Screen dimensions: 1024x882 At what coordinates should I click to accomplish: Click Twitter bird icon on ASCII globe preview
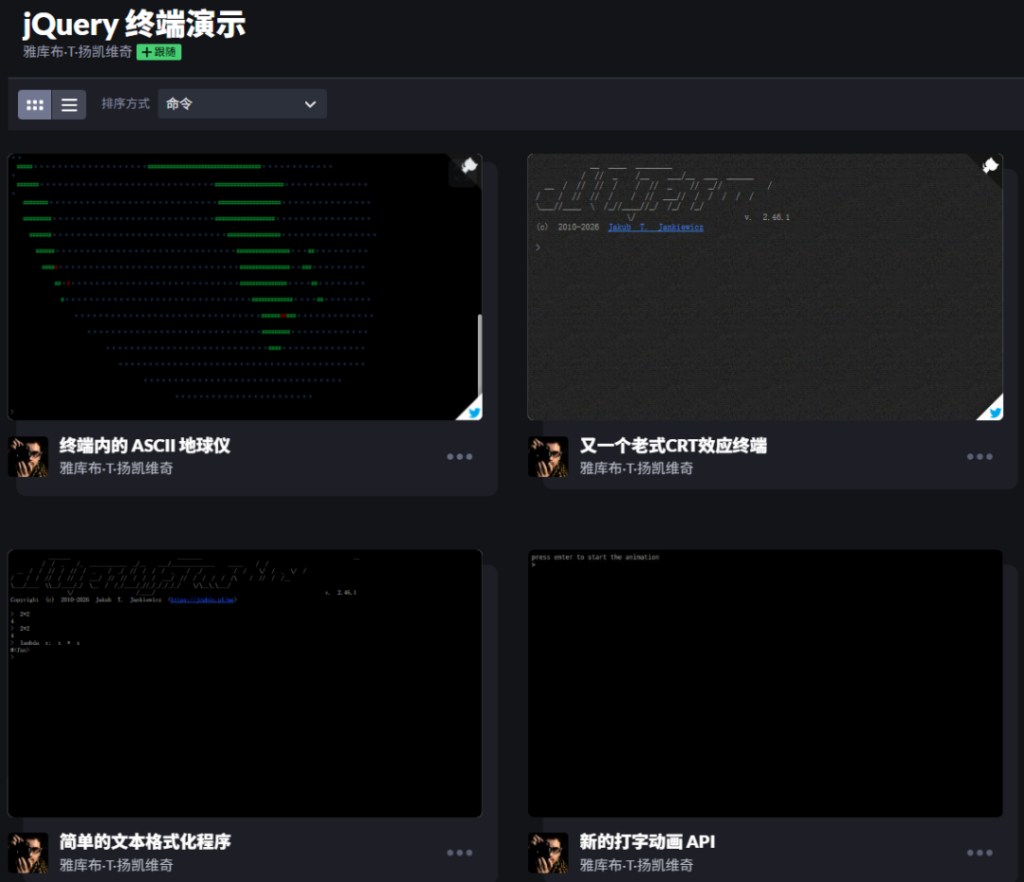click(473, 412)
